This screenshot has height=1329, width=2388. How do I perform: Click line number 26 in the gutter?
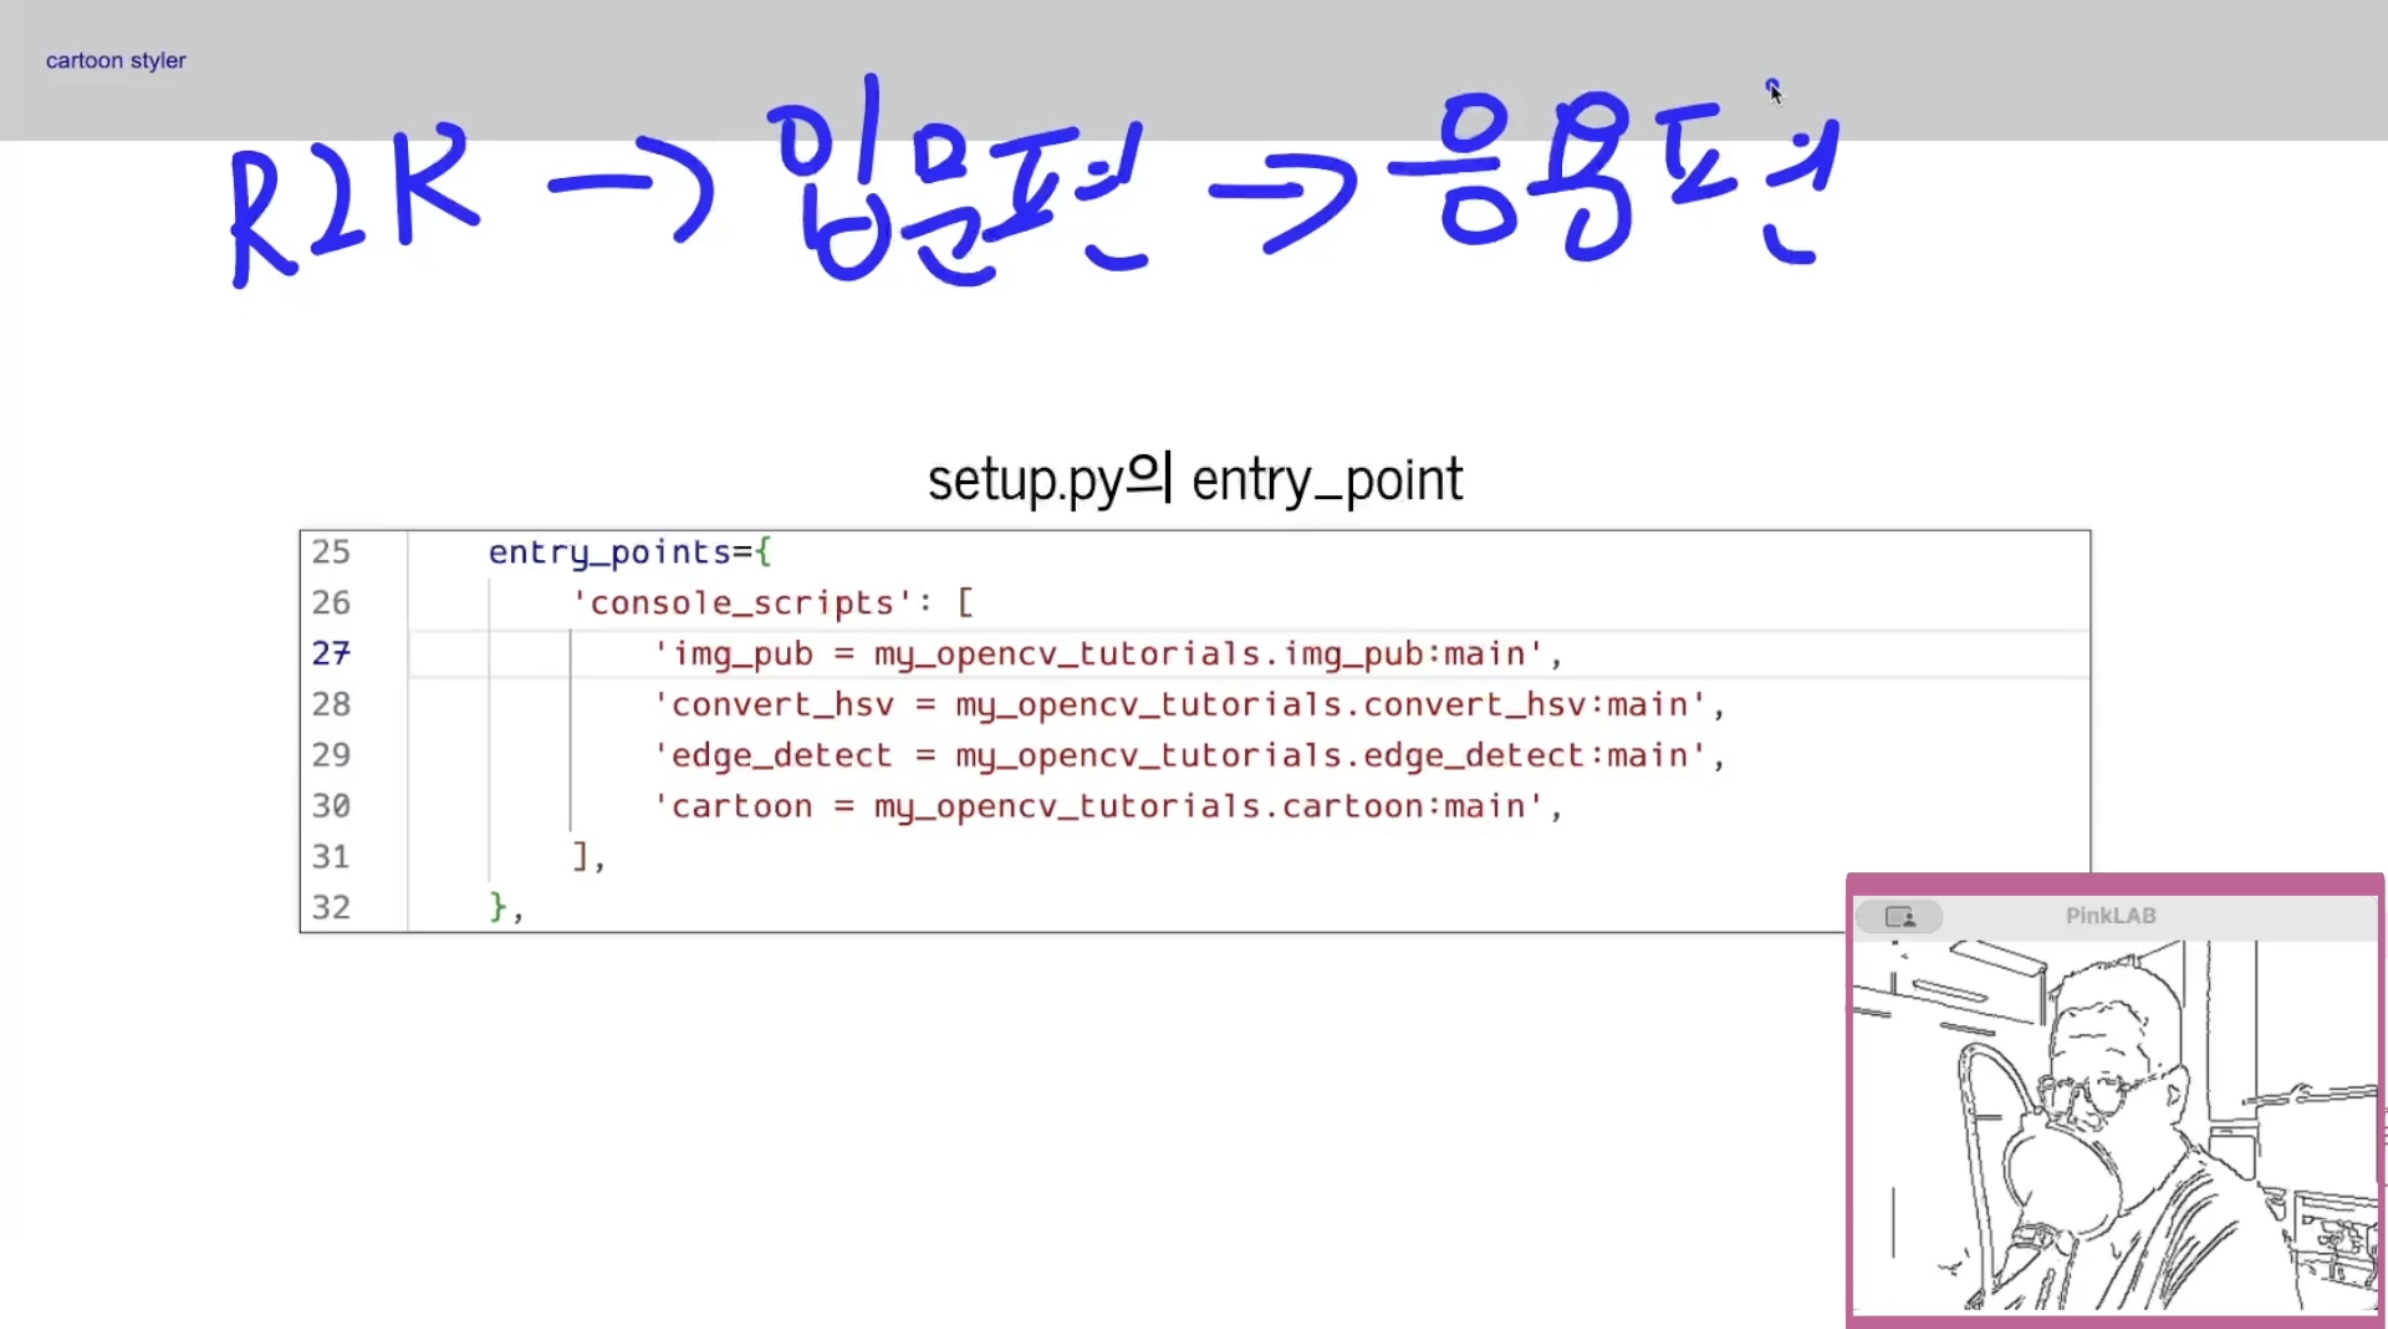point(331,603)
